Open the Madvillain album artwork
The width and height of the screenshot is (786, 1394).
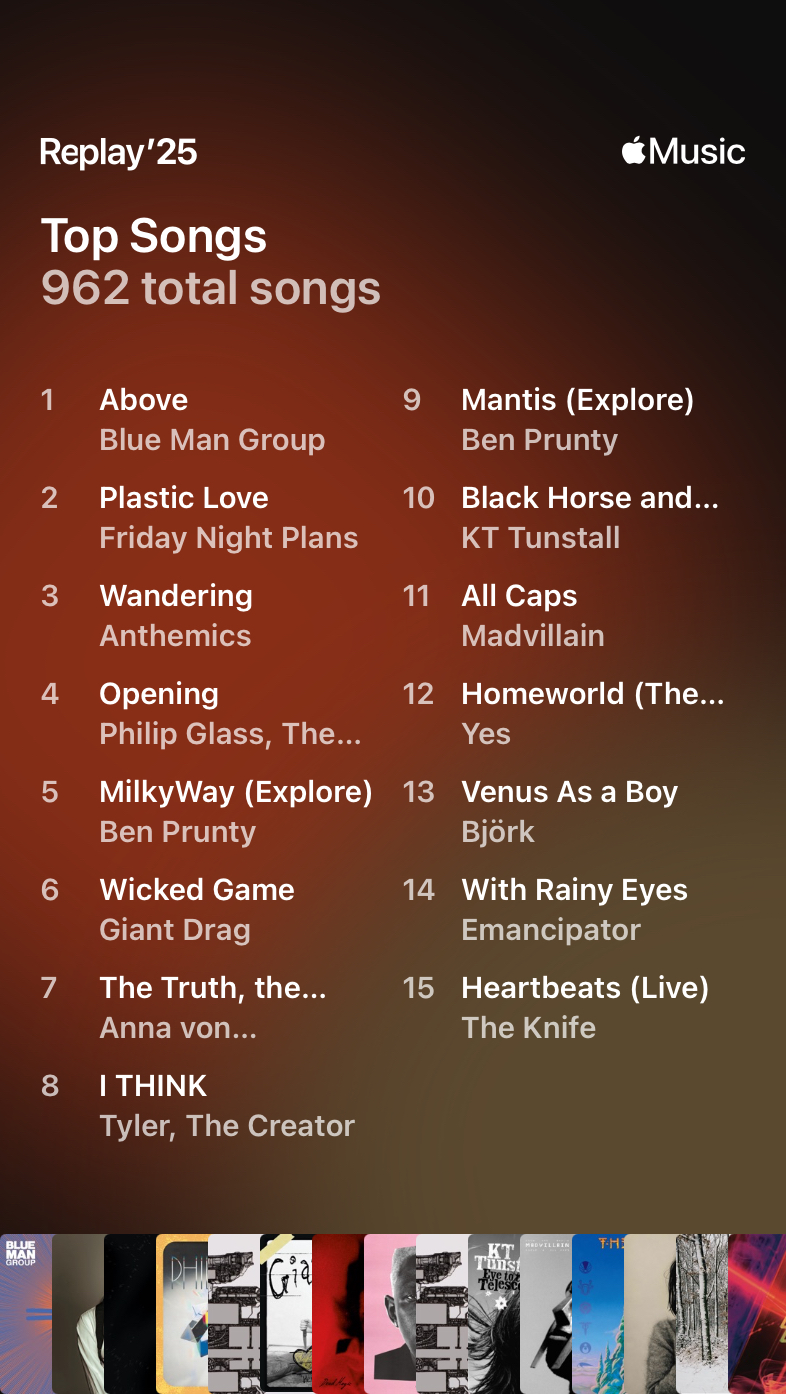[x=546, y=1313]
